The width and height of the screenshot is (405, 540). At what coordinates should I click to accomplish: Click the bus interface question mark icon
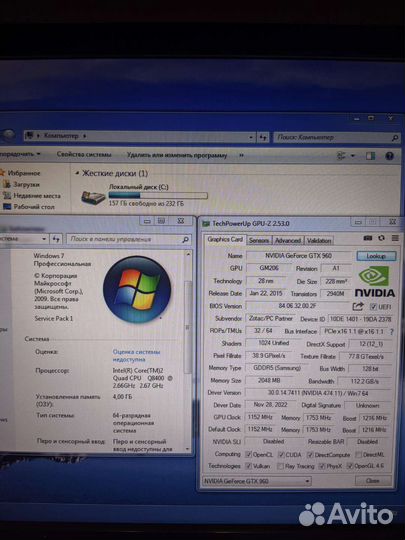coord(391,332)
